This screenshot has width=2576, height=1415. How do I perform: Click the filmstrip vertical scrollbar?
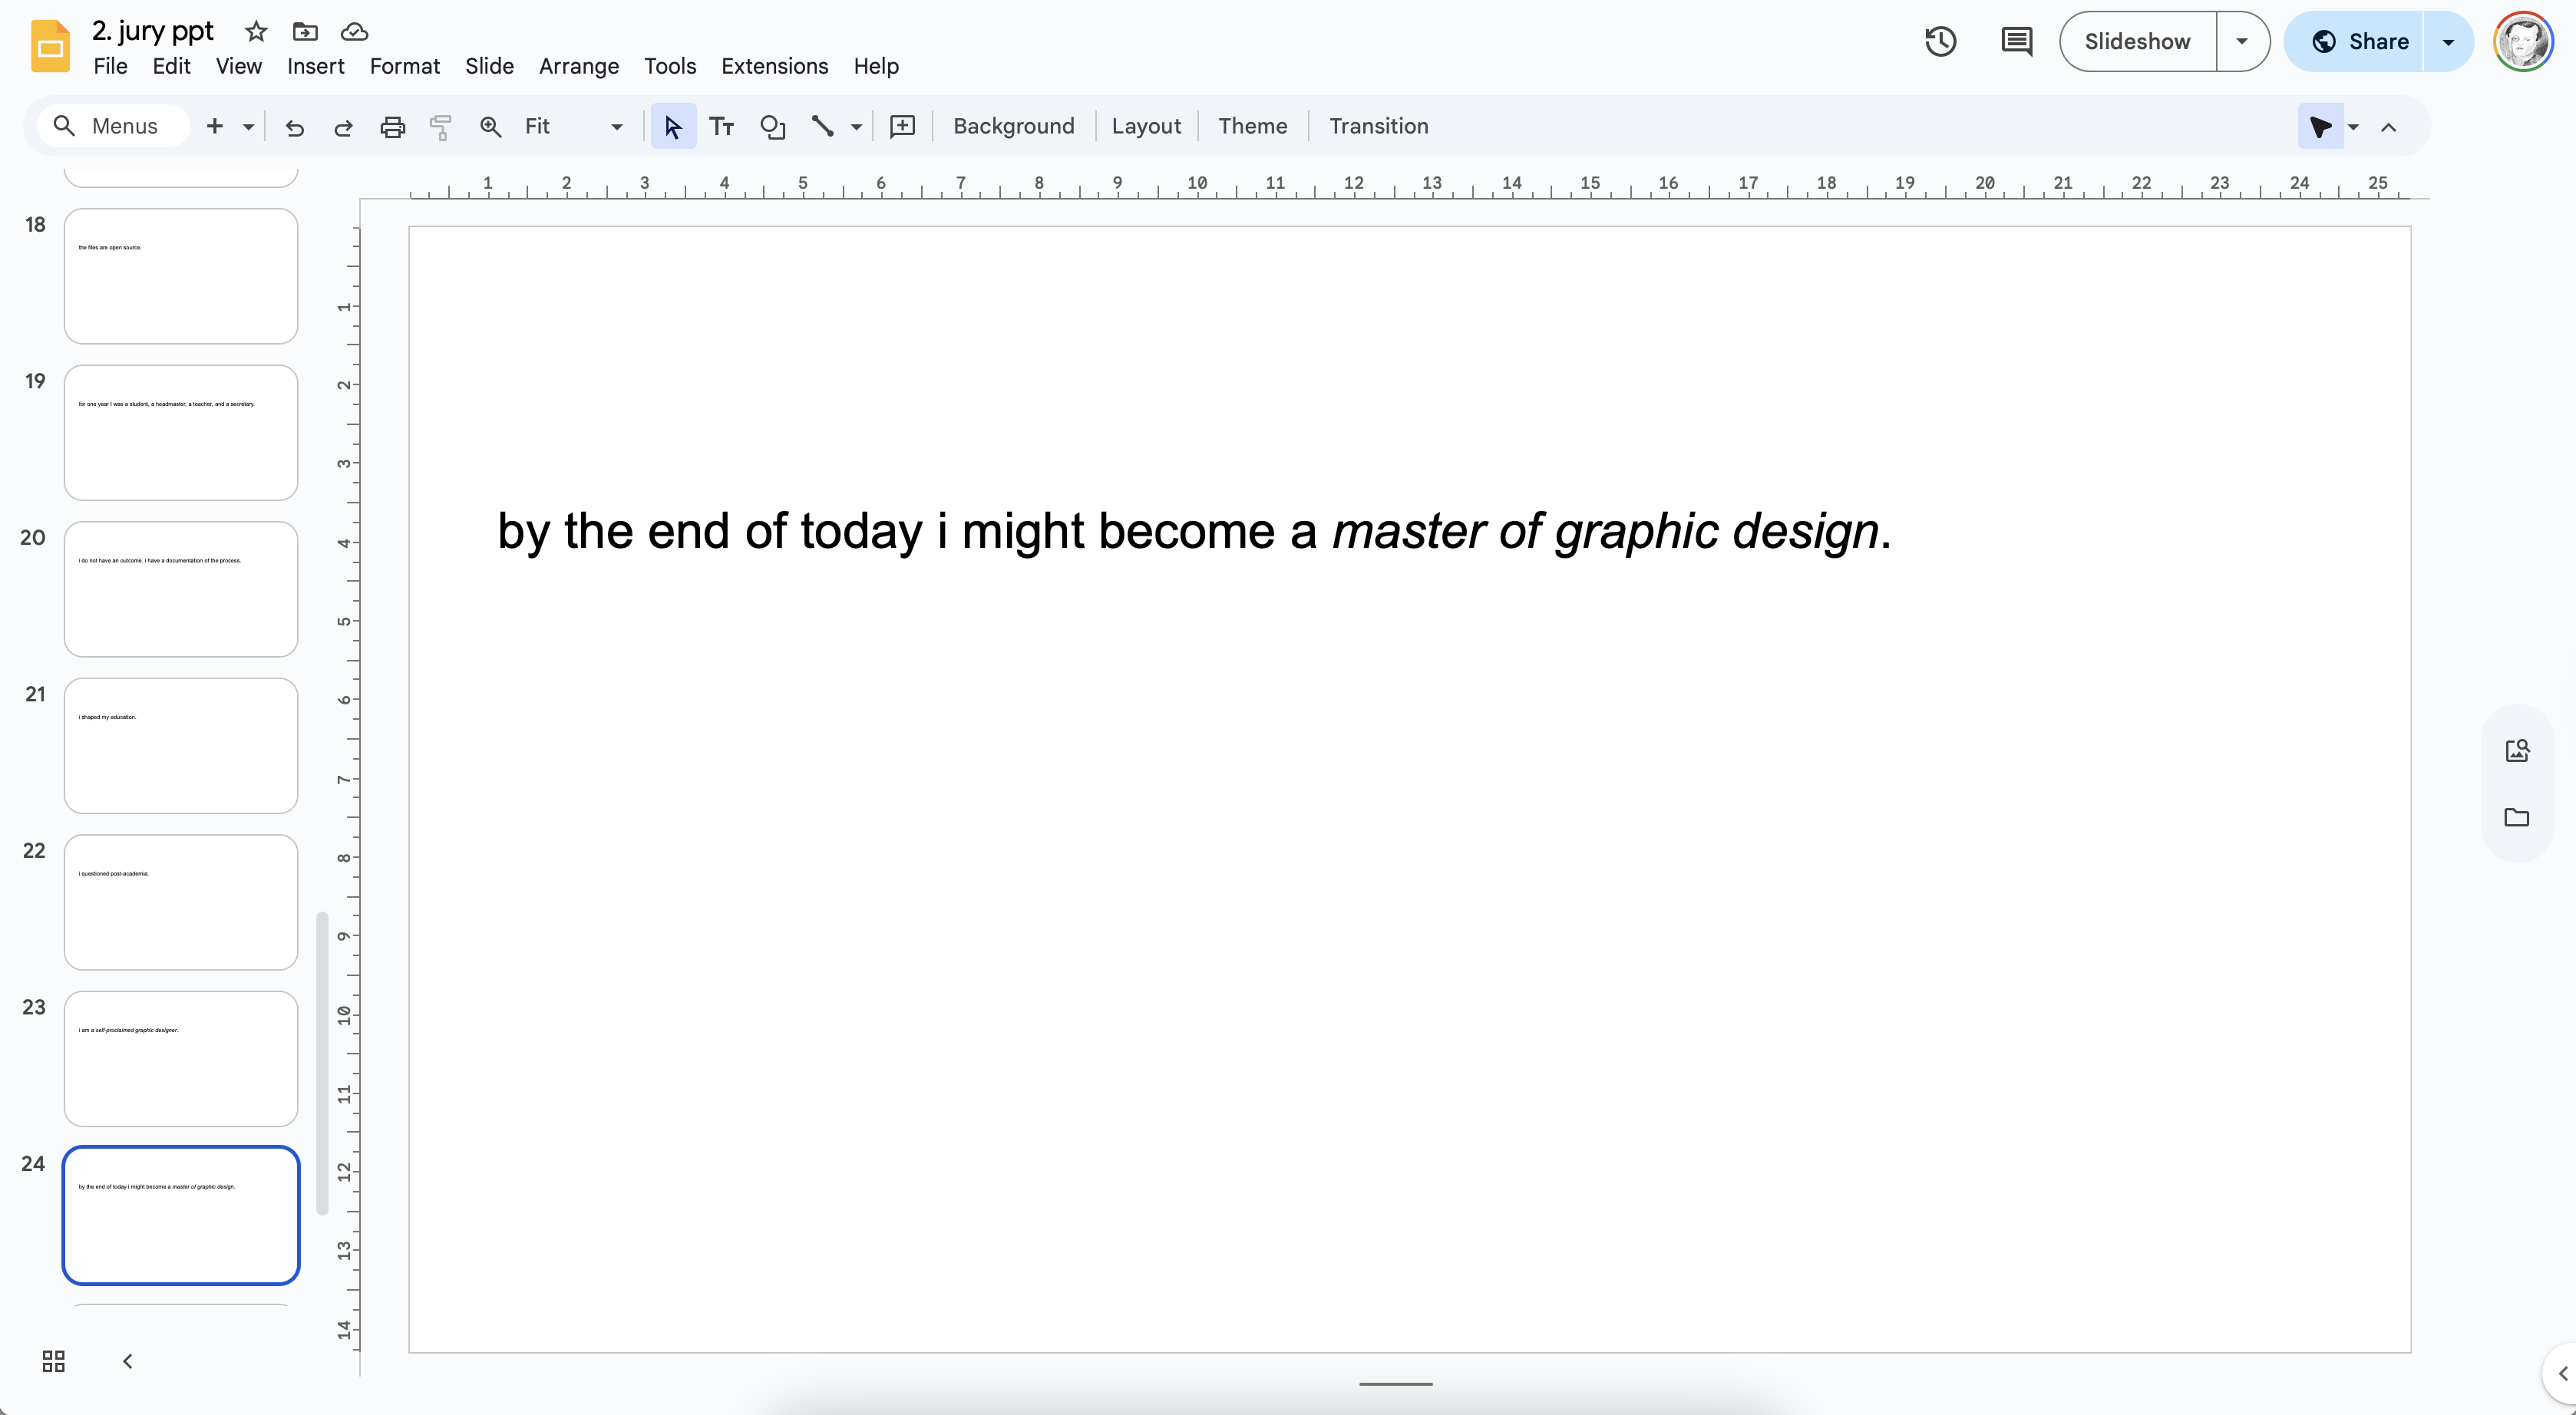point(322,1061)
